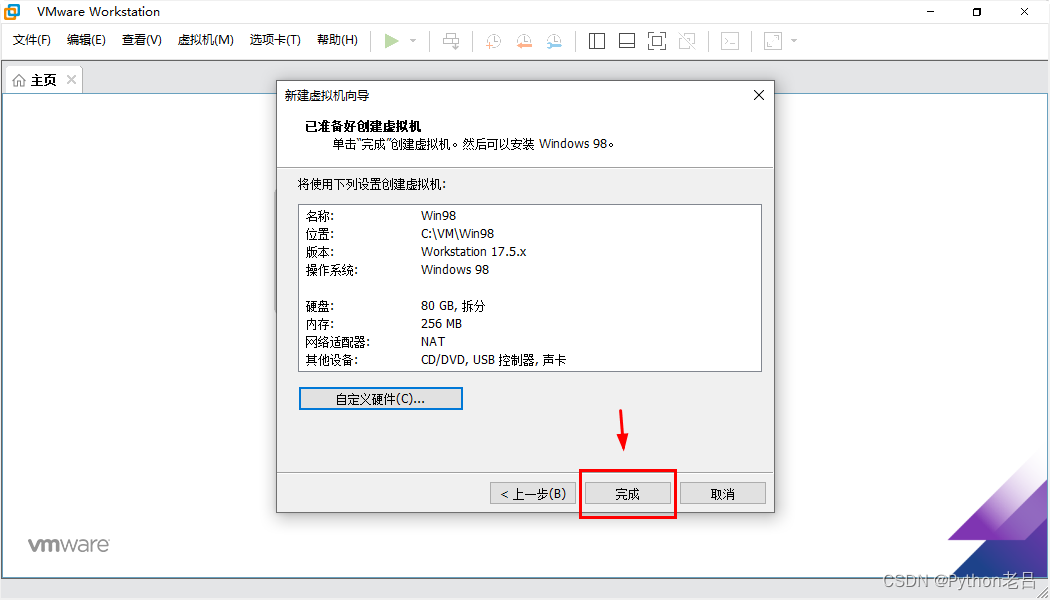This screenshot has height=600, width=1050.
Task: Toggle the library sidebar panel icon
Action: (597, 41)
